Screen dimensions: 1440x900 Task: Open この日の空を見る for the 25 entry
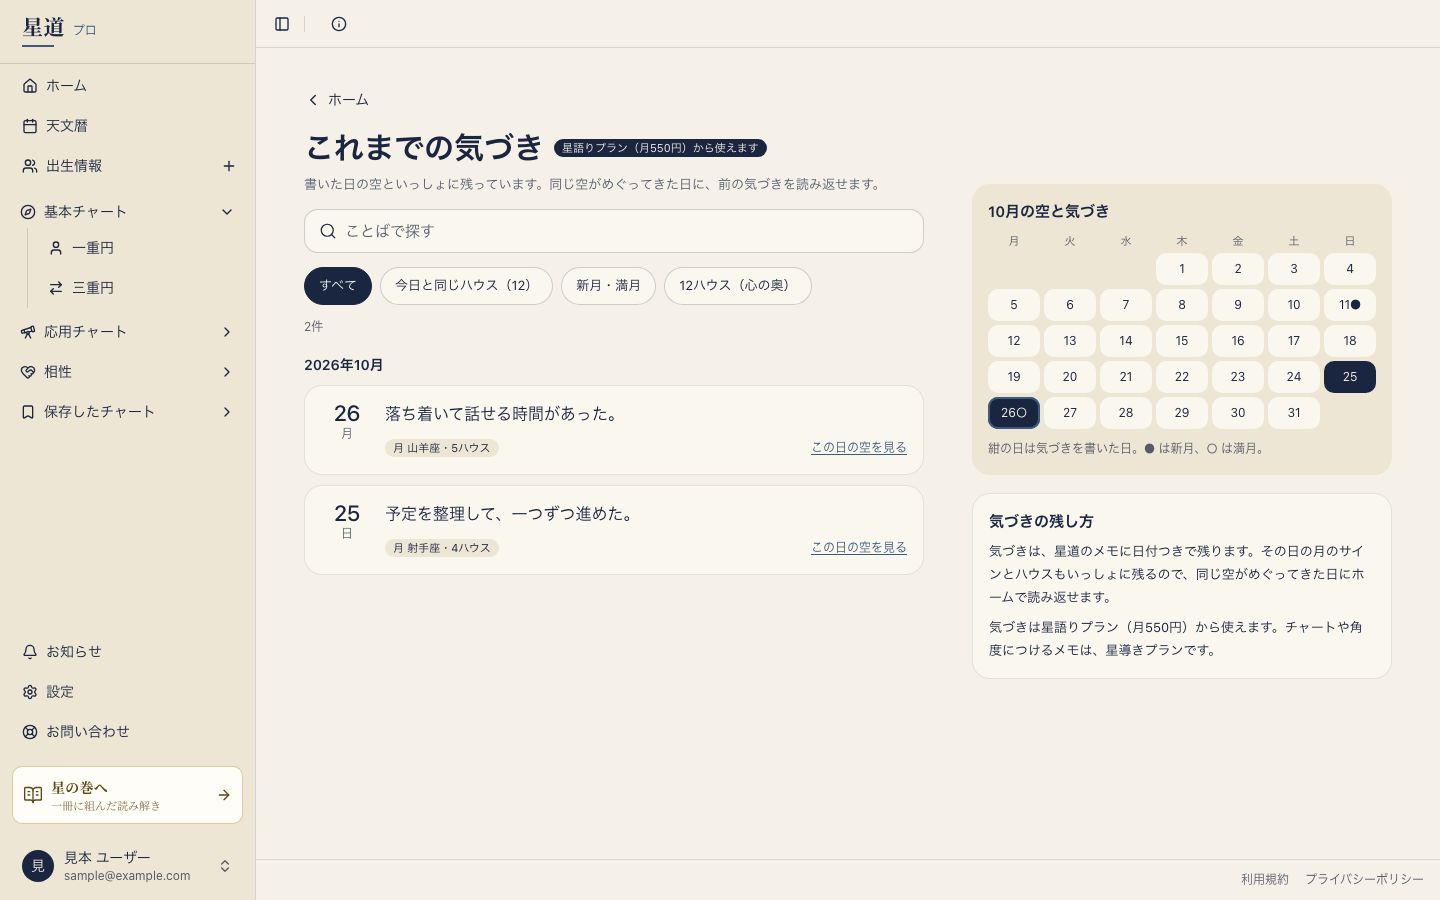[x=859, y=548]
